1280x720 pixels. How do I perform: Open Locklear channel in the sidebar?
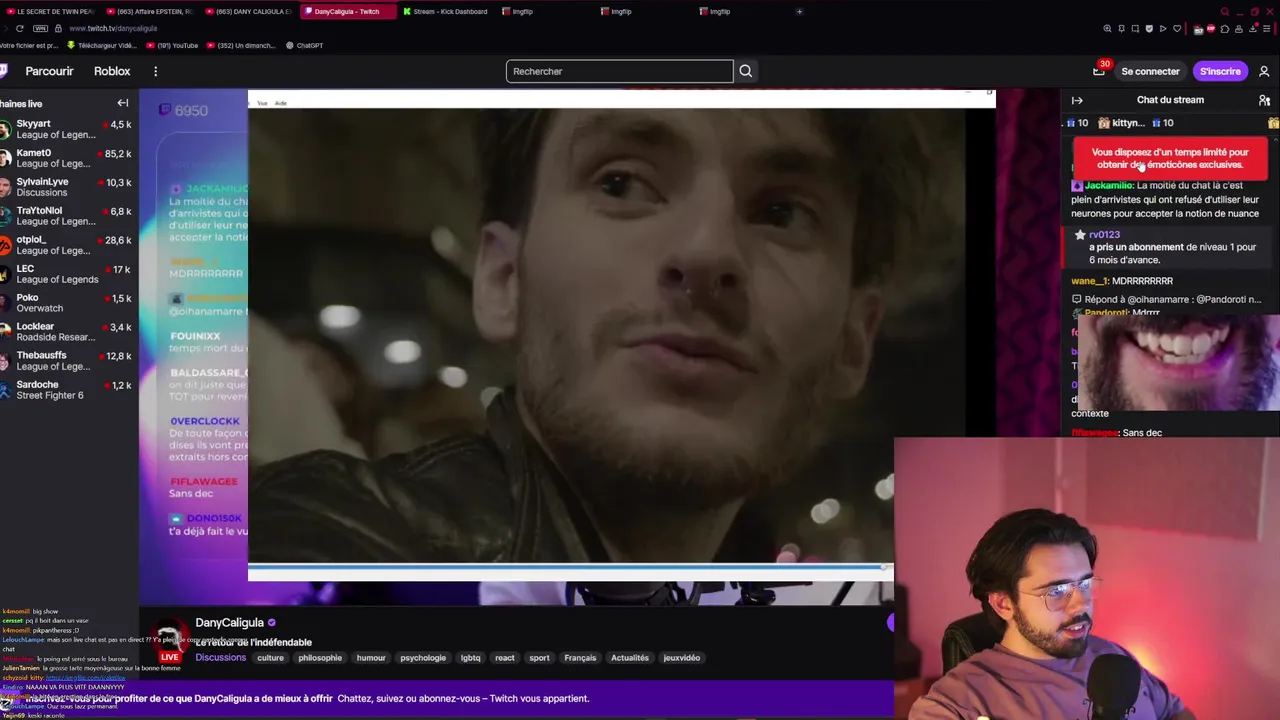tap(66, 332)
